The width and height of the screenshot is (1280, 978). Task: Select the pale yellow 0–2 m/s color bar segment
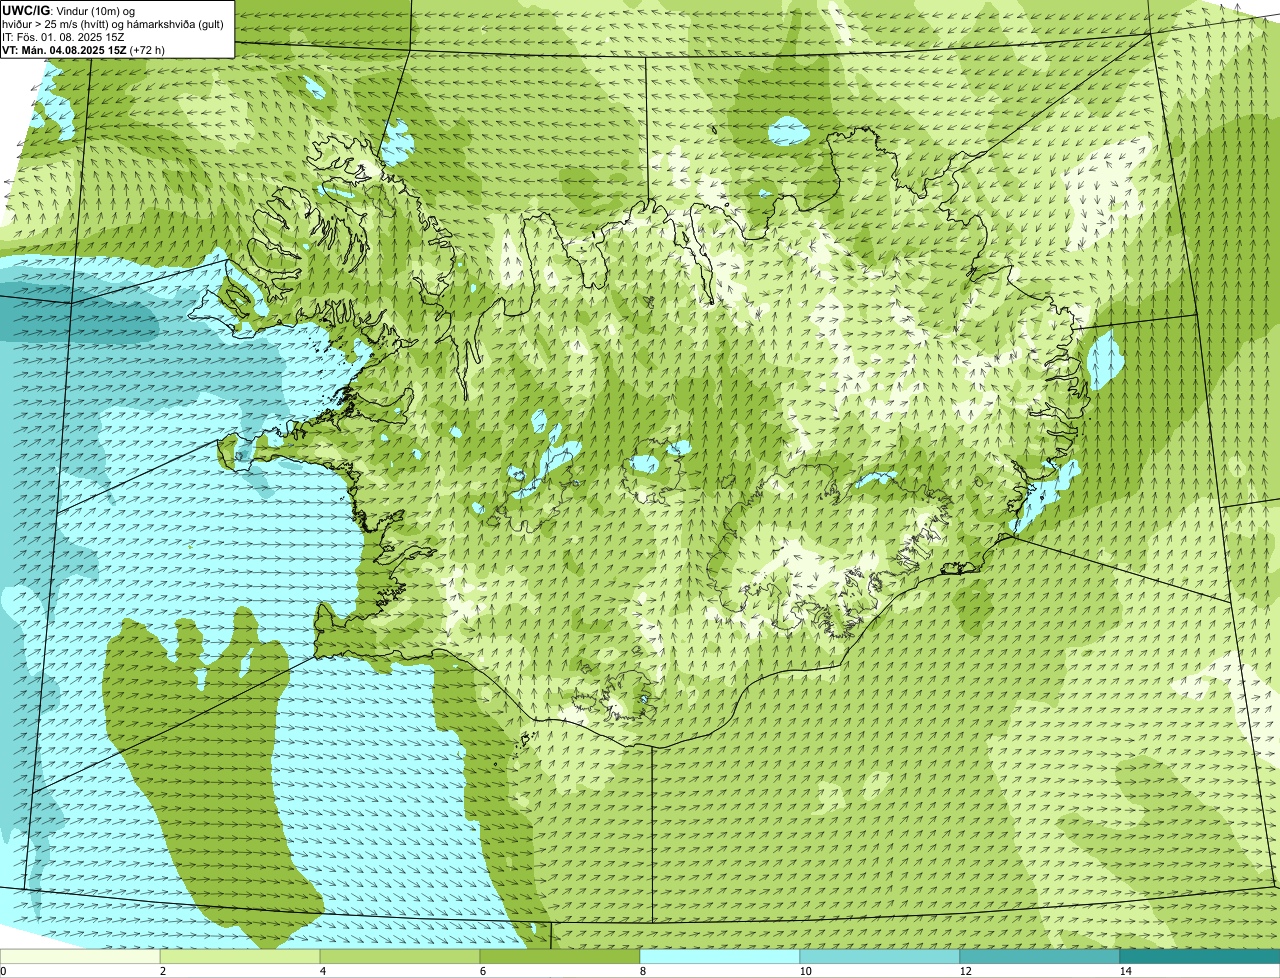80,956
